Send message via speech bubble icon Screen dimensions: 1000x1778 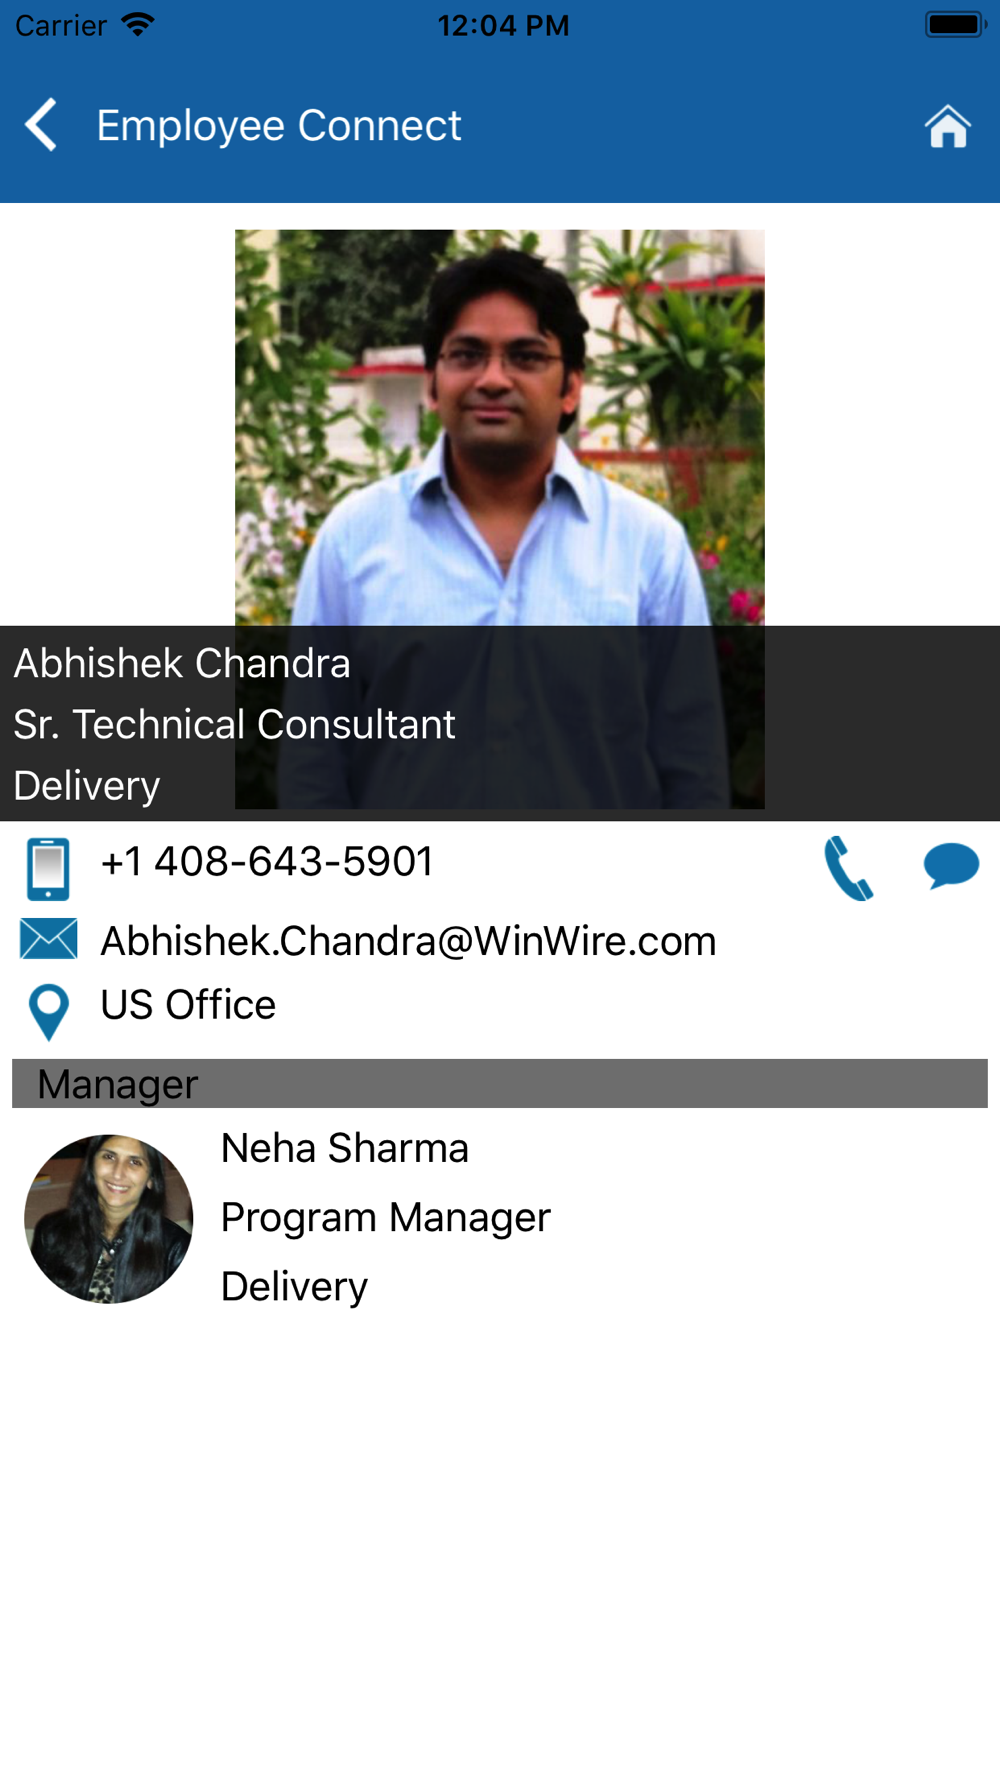(951, 866)
